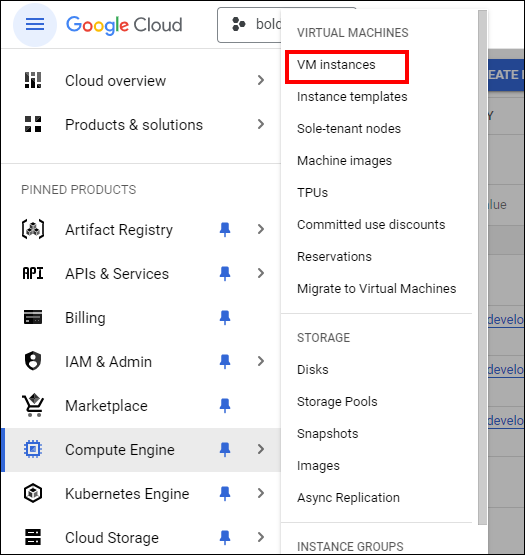The height and width of the screenshot is (555, 525).
Task: Open Billing label
Action: [85, 317]
